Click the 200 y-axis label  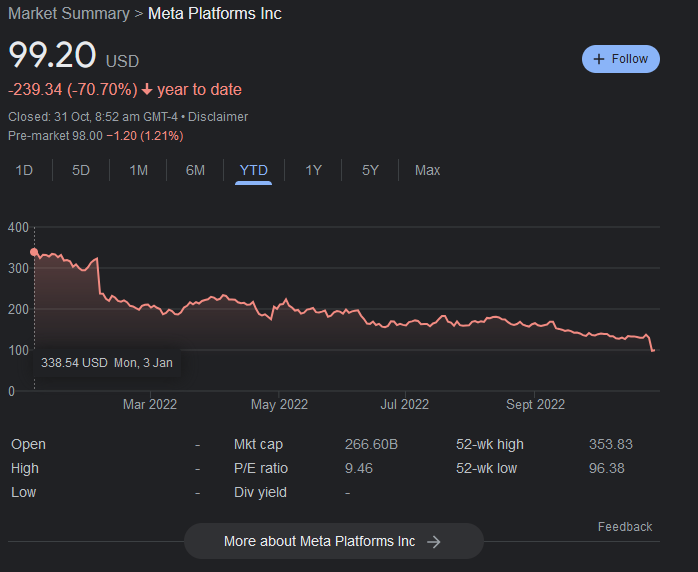pyautogui.click(x=18, y=309)
